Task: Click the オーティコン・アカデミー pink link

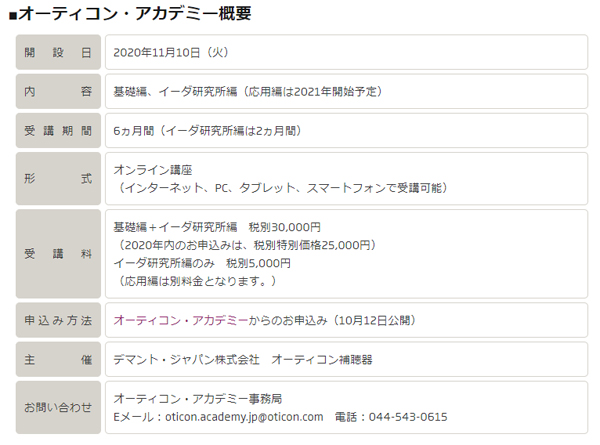Action: tap(181, 320)
